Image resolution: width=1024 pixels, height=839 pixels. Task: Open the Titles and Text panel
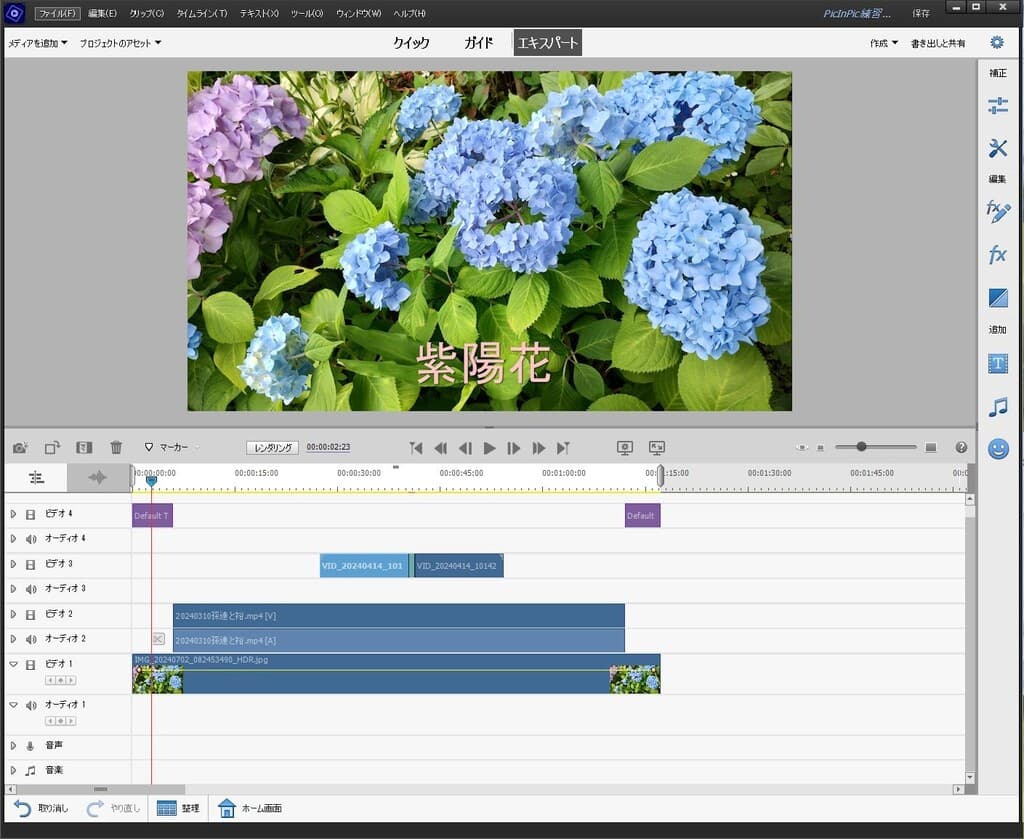(997, 364)
